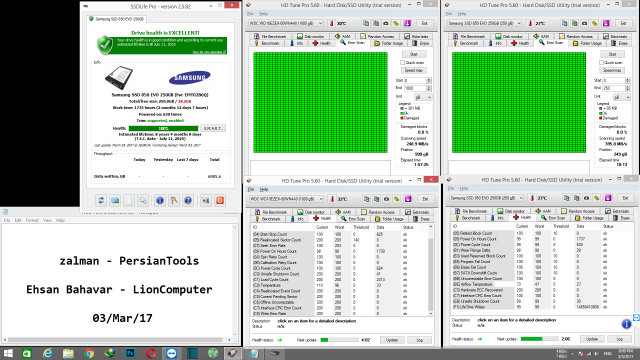Click the drive image icon next to refresh in SSDLife
The image size is (640, 360).
115,200
